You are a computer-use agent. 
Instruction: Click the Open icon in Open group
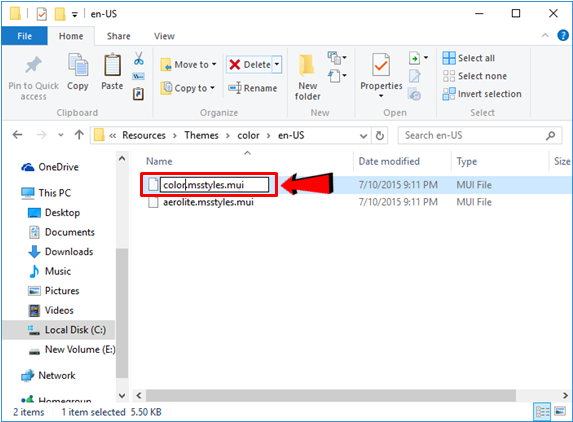coord(414,58)
